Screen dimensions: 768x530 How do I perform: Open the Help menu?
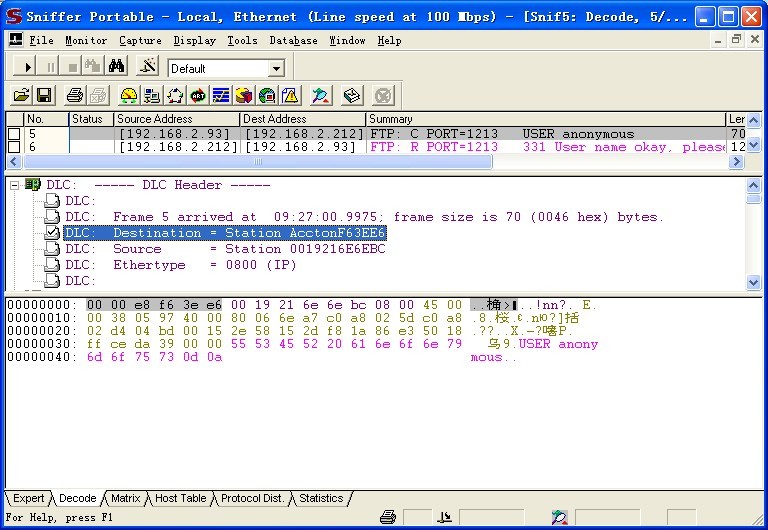coord(389,41)
